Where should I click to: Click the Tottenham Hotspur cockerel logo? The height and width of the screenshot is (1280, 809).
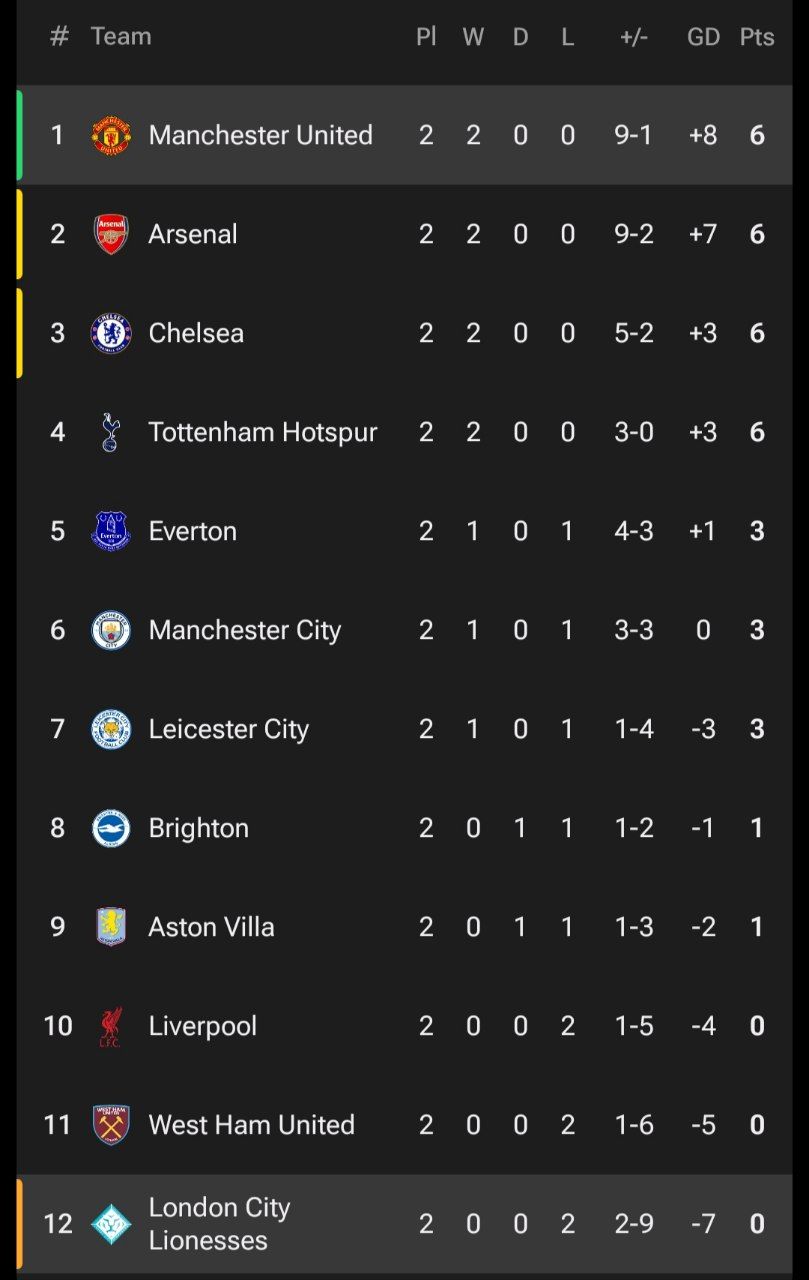coord(111,432)
